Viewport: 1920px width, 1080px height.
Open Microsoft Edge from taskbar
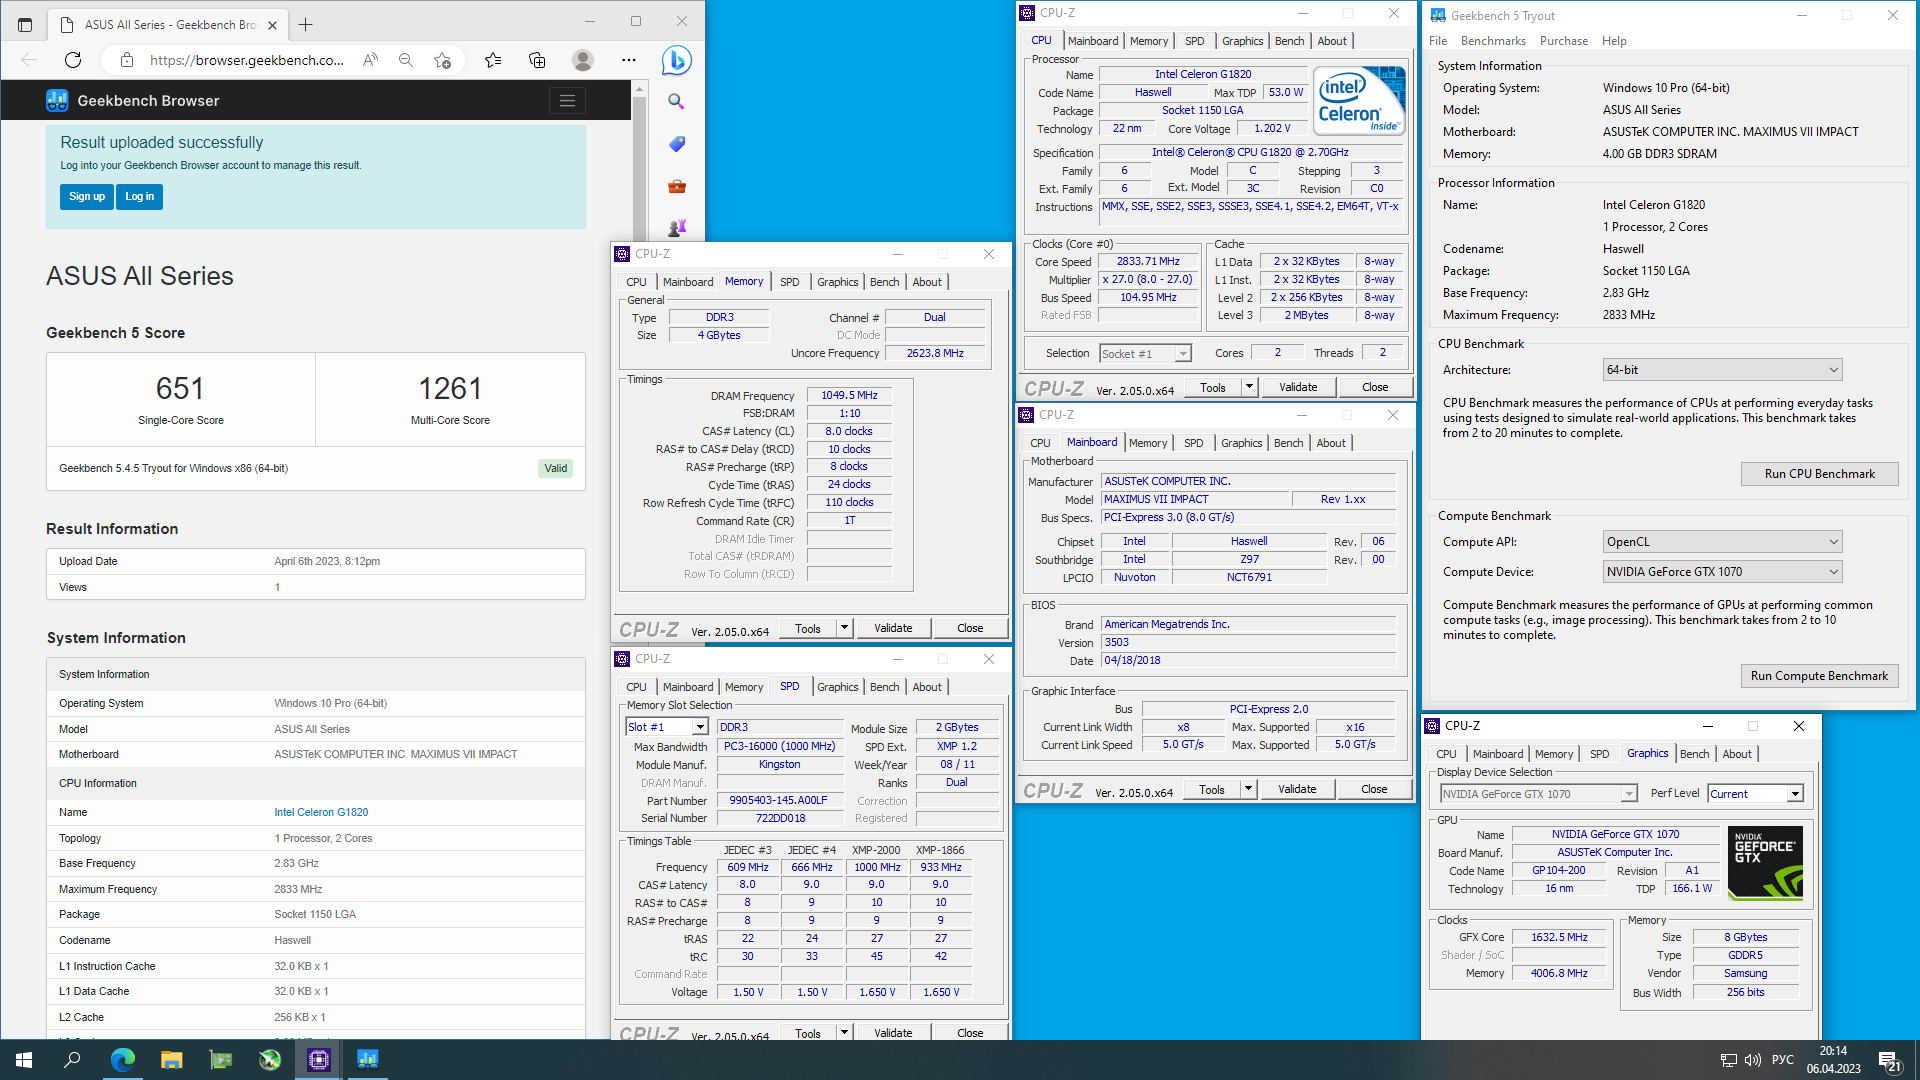coord(122,1060)
